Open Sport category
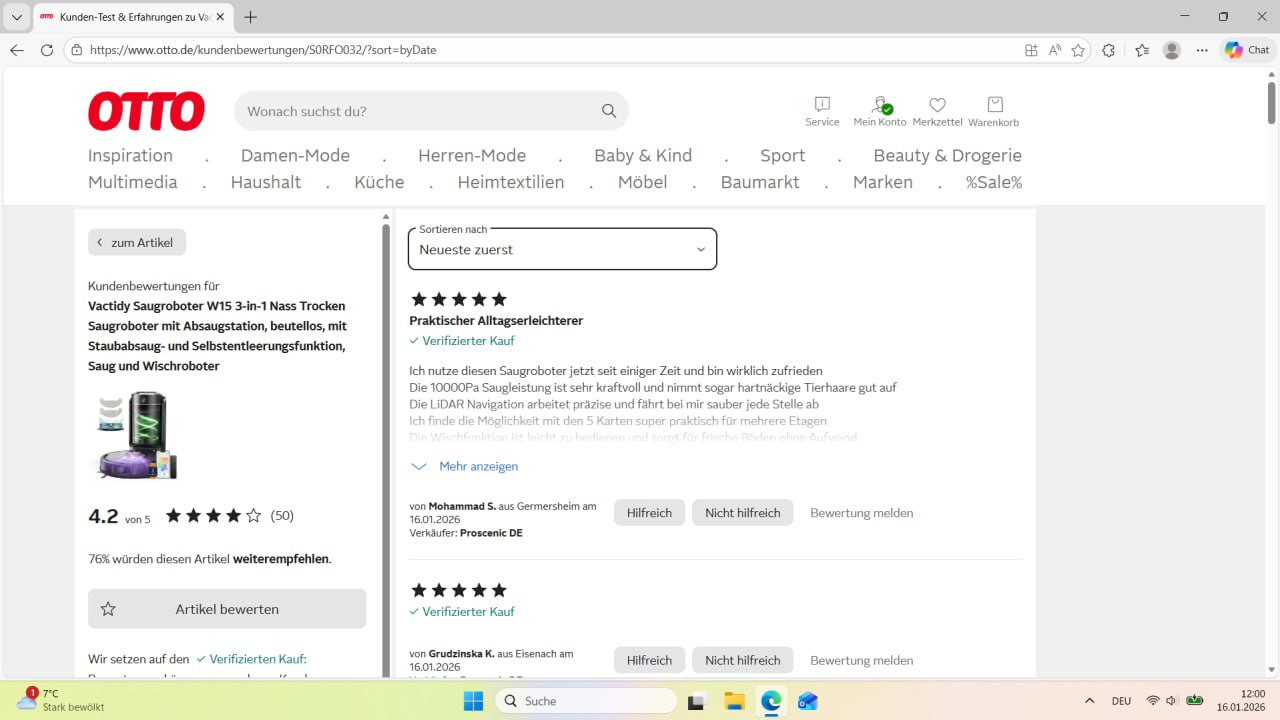The width and height of the screenshot is (1280, 720). 782,155
